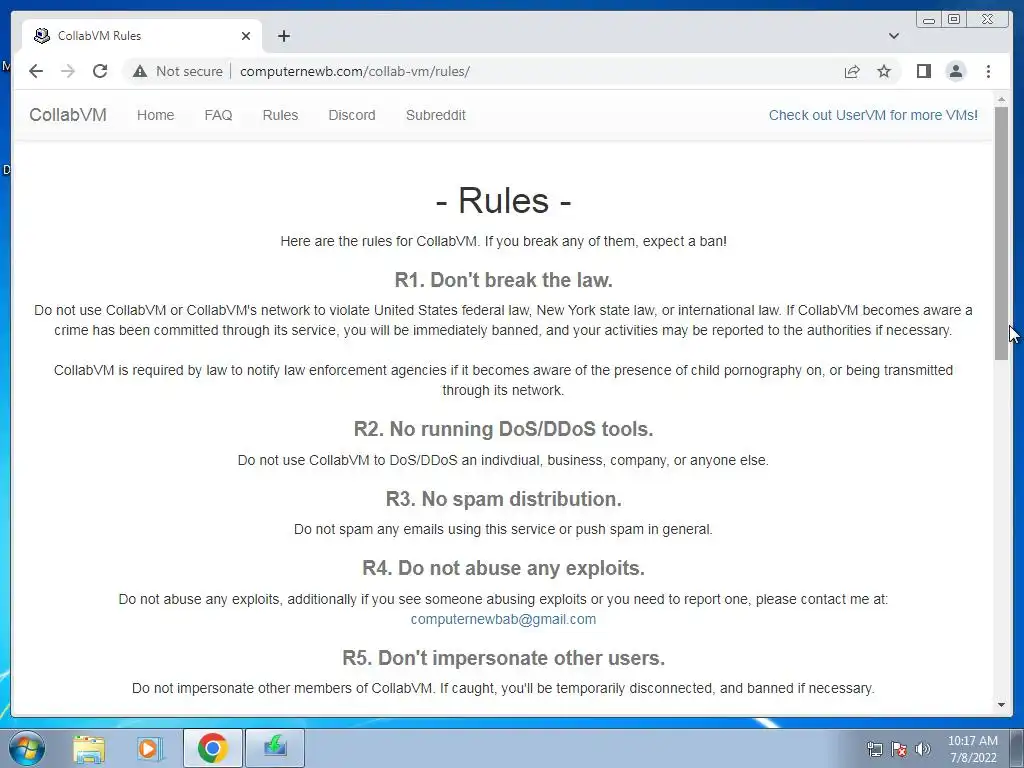Click 'Do not impersonate other members' text
The height and width of the screenshot is (768, 1024).
(x=503, y=688)
